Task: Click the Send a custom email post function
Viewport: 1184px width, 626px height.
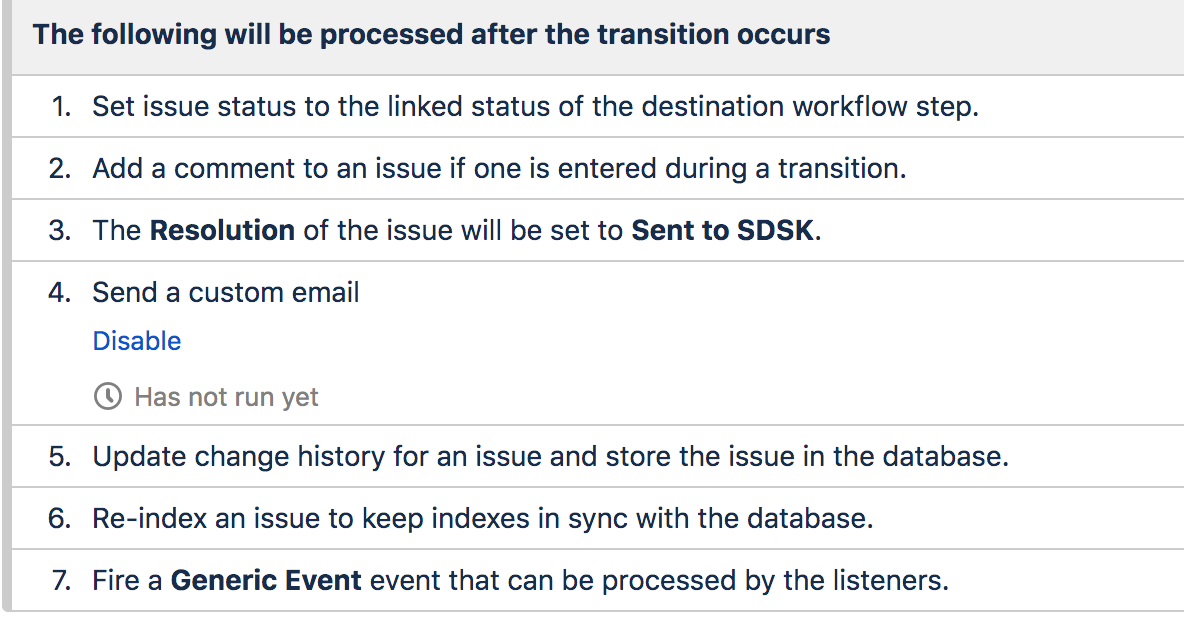Action: [226, 292]
